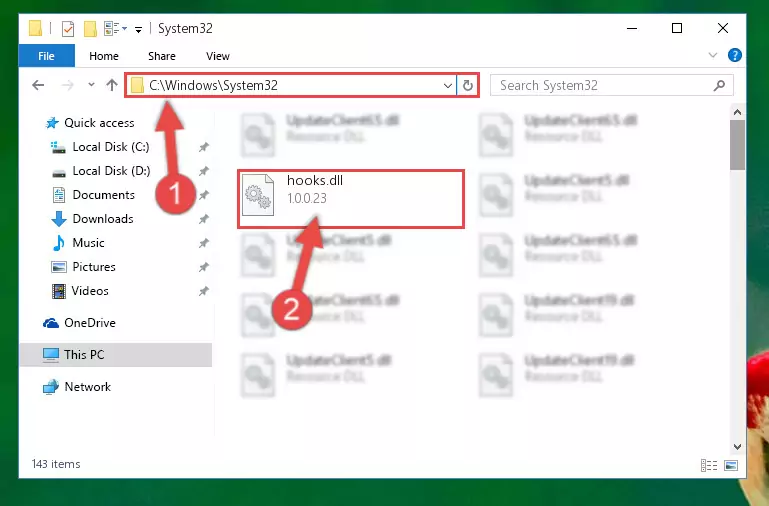Click the pin icon next to Downloads
769x506 pixels.
click(x=204, y=219)
